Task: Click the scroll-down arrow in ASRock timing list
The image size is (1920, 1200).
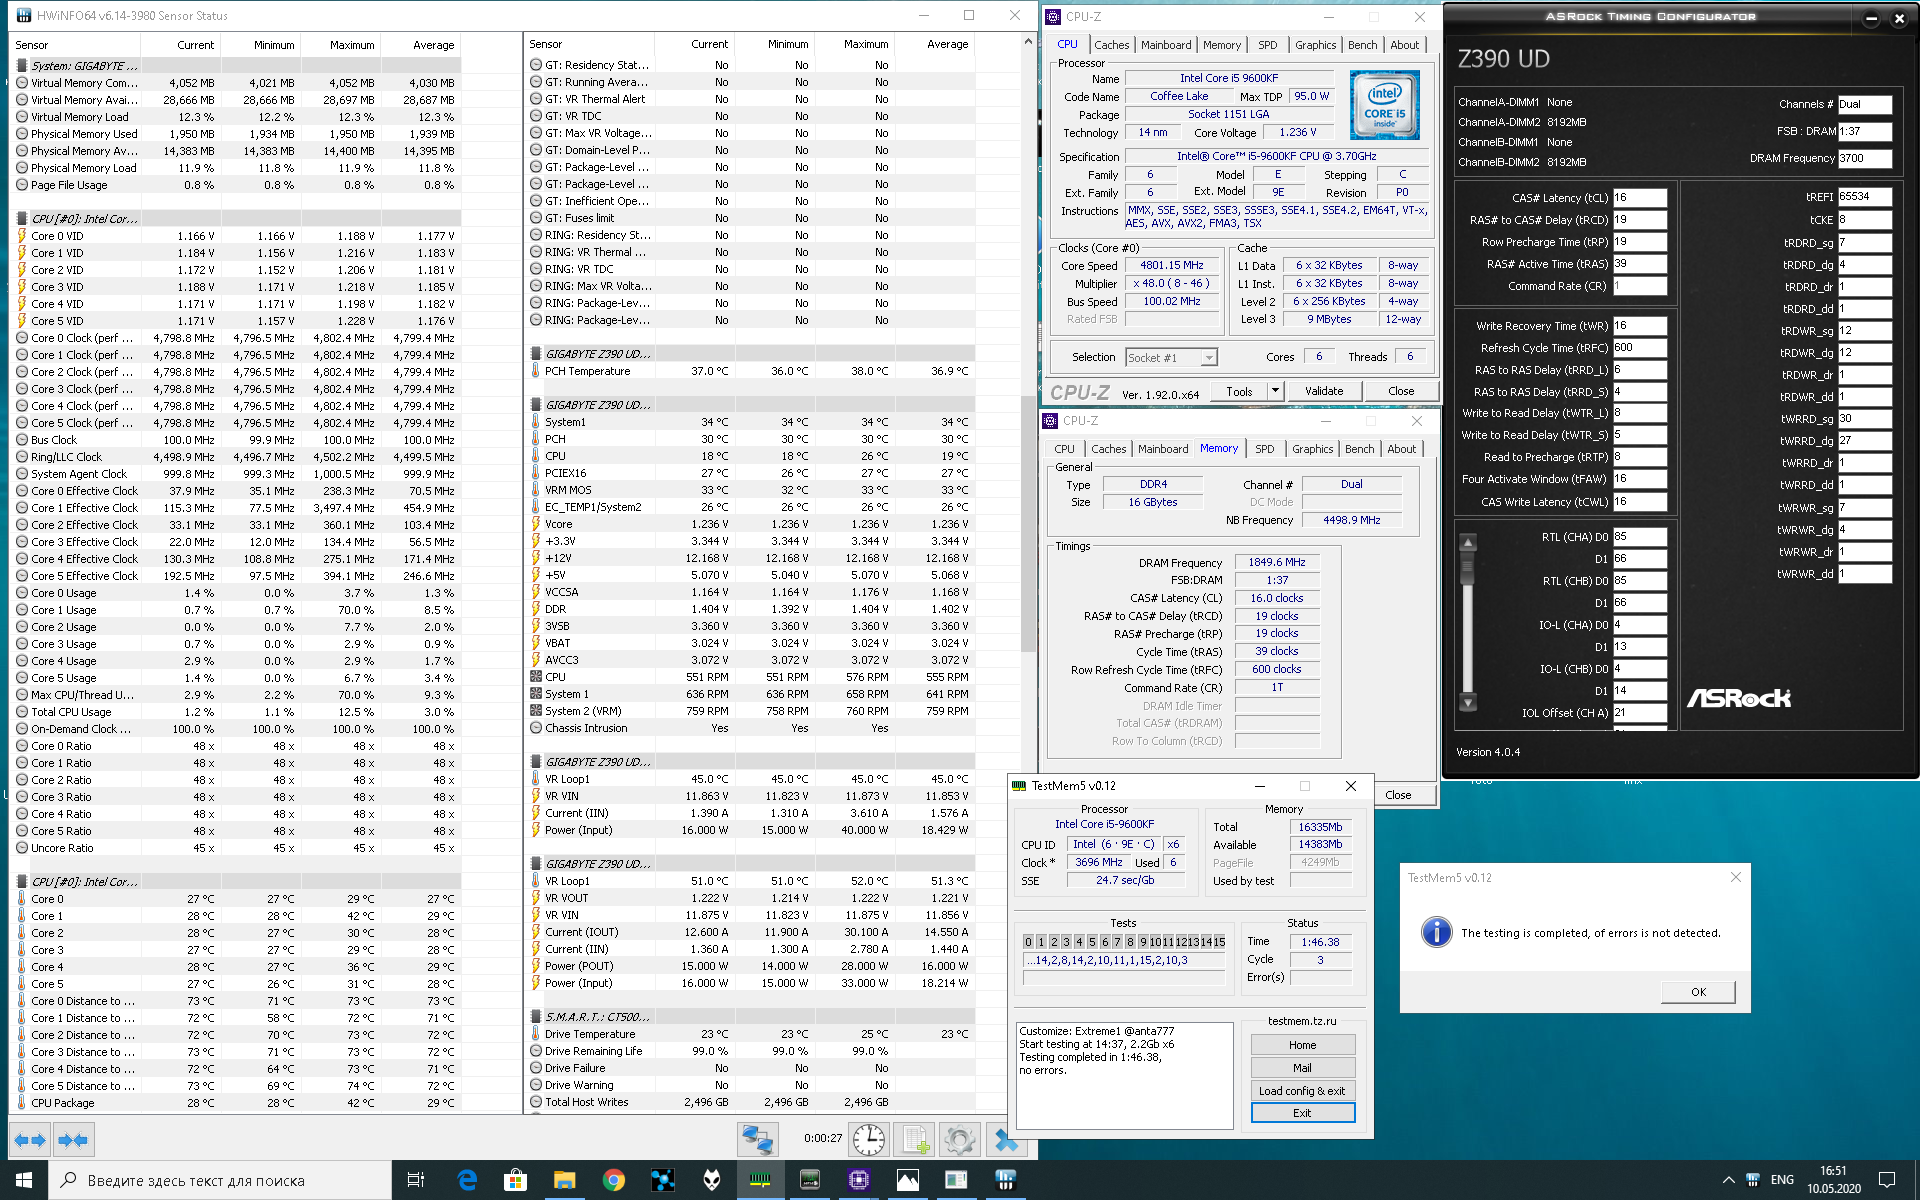Action: tap(1468, 703)
